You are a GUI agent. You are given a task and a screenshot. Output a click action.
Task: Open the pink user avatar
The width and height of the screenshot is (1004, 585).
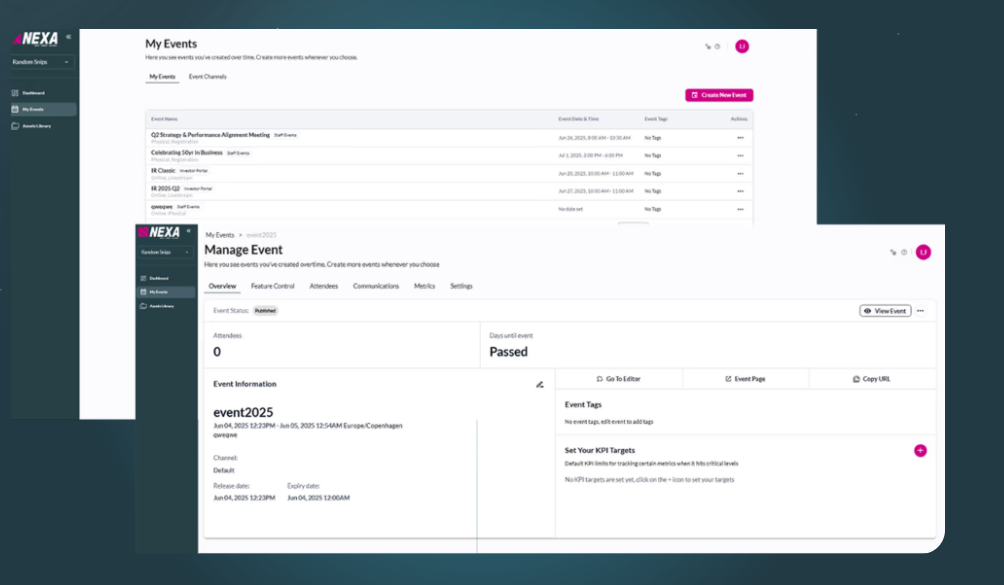[x=923, y=253]
